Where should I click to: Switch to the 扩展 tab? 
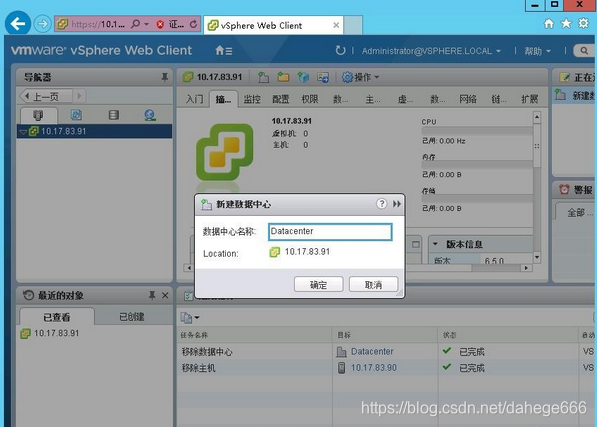click(x=529, y=99)
